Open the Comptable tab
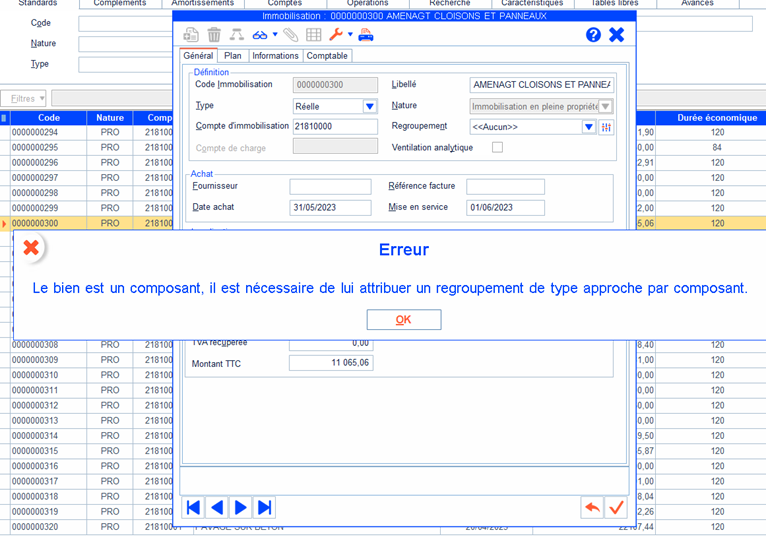The width and height of the screenshot is (766, 547). tap(327, 56)
